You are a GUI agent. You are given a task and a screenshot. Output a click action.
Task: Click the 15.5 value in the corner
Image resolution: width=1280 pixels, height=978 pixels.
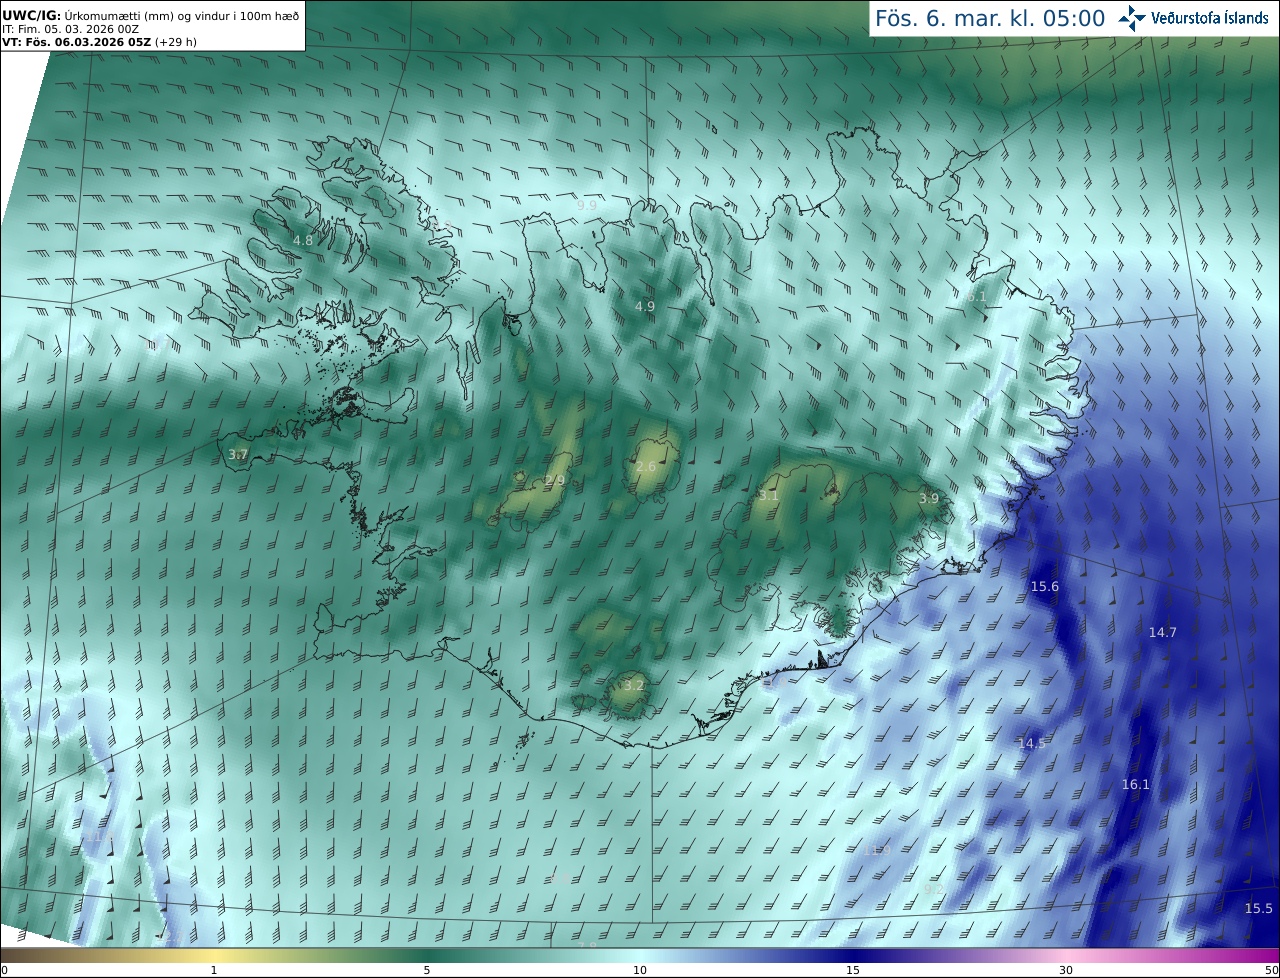[1259, 908]
